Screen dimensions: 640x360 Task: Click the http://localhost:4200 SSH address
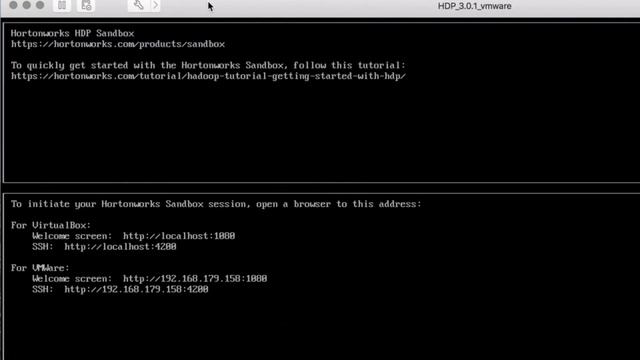coord(120,247)
